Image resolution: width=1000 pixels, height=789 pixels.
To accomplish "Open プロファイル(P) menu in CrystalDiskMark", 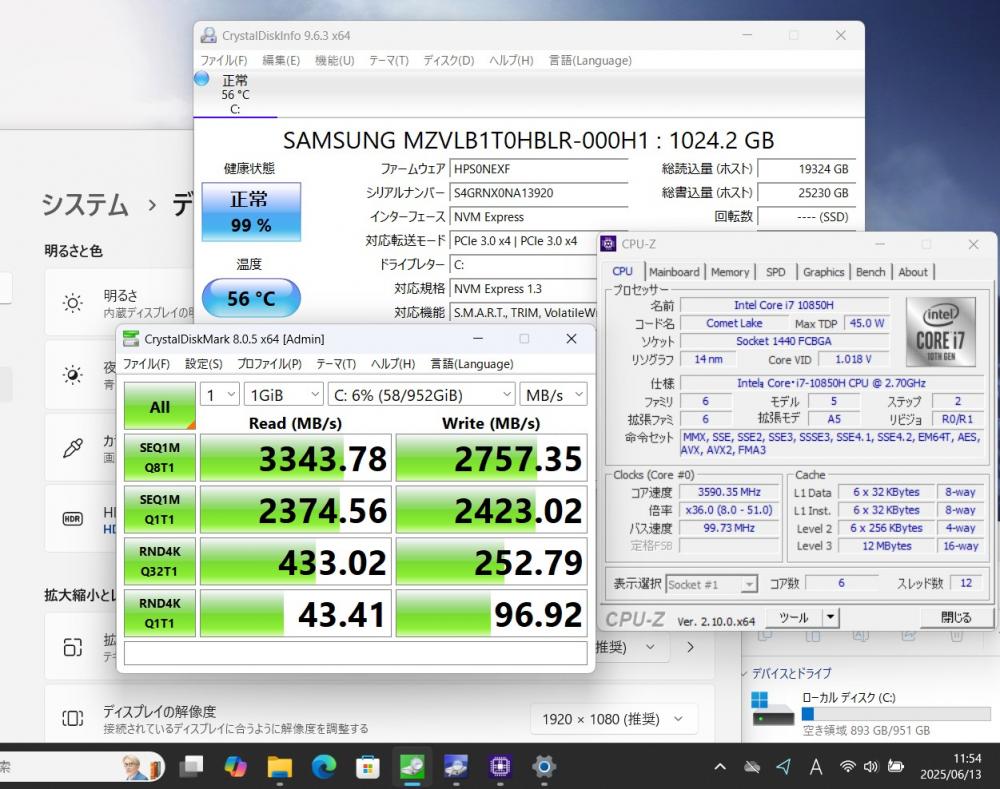I will pyautogui.click(x=269, y=364).
